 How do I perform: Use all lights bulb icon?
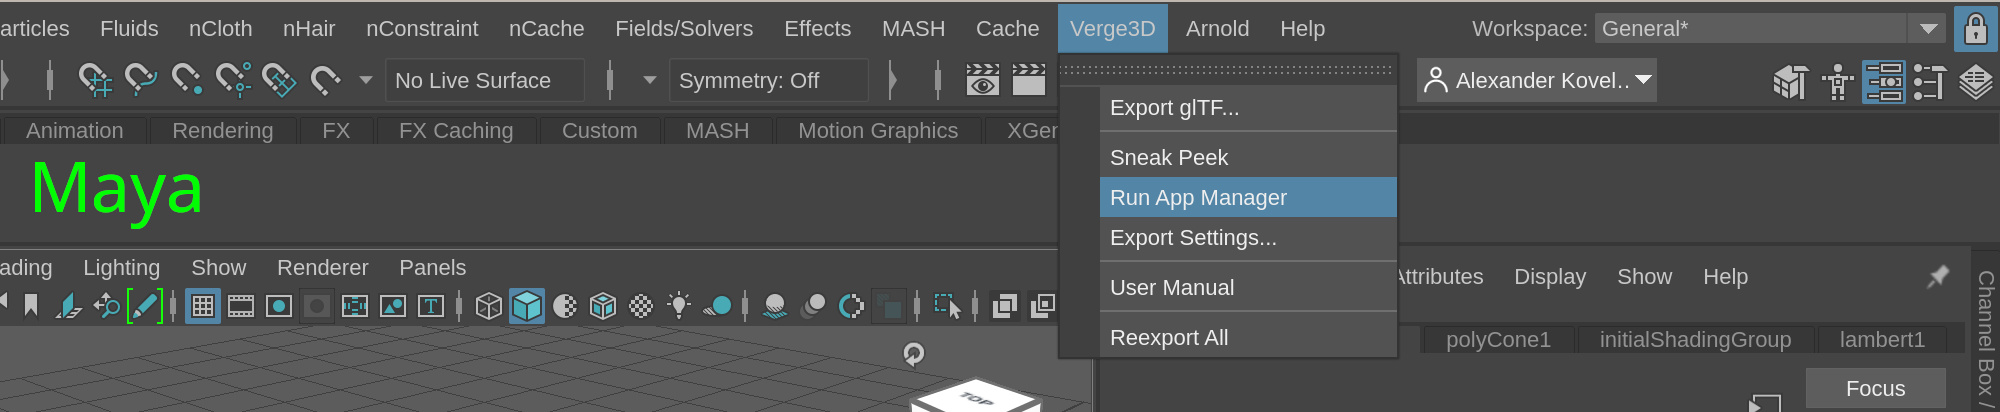point(679,306)
